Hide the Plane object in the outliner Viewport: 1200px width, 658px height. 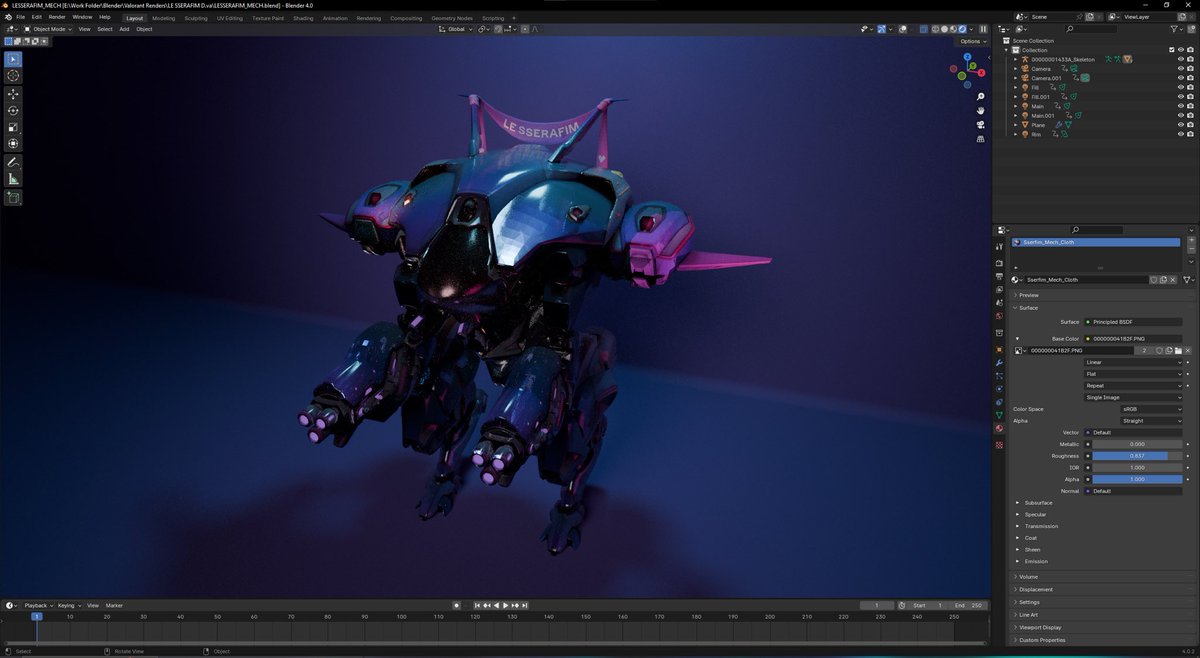click(x=1181, y=125)
